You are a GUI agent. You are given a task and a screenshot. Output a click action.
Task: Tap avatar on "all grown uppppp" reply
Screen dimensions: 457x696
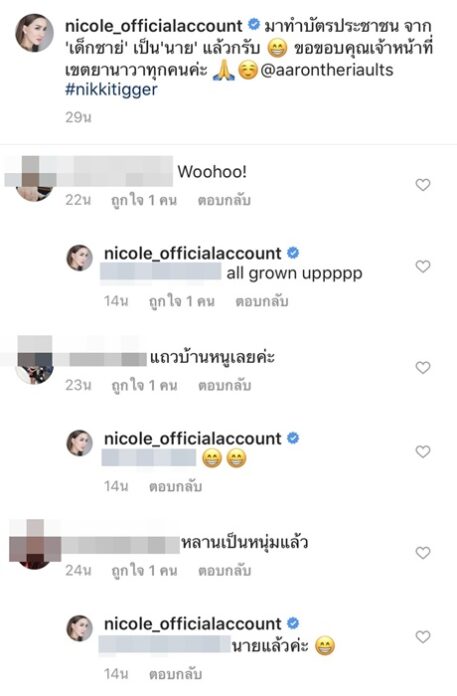pyautogui.click(x=79, y=258)
